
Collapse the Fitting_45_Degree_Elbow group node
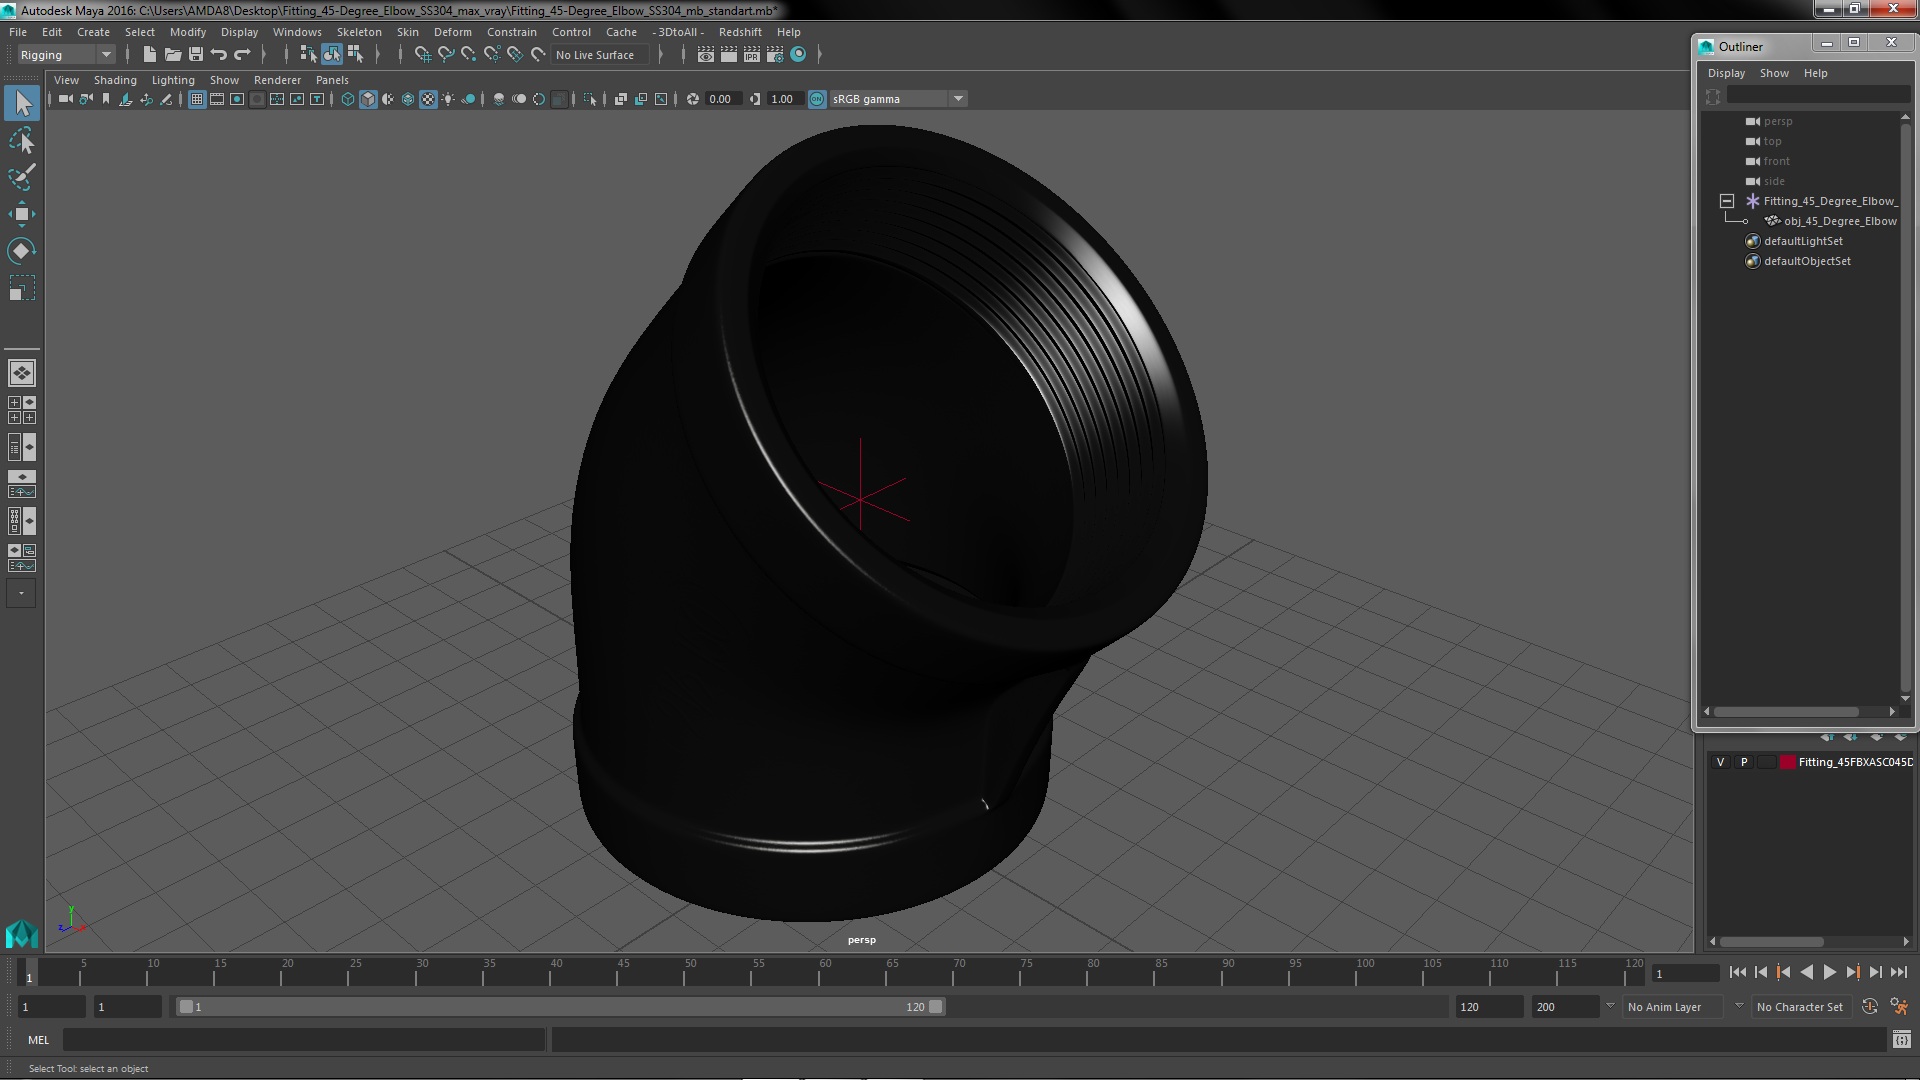pos(1727,201)
